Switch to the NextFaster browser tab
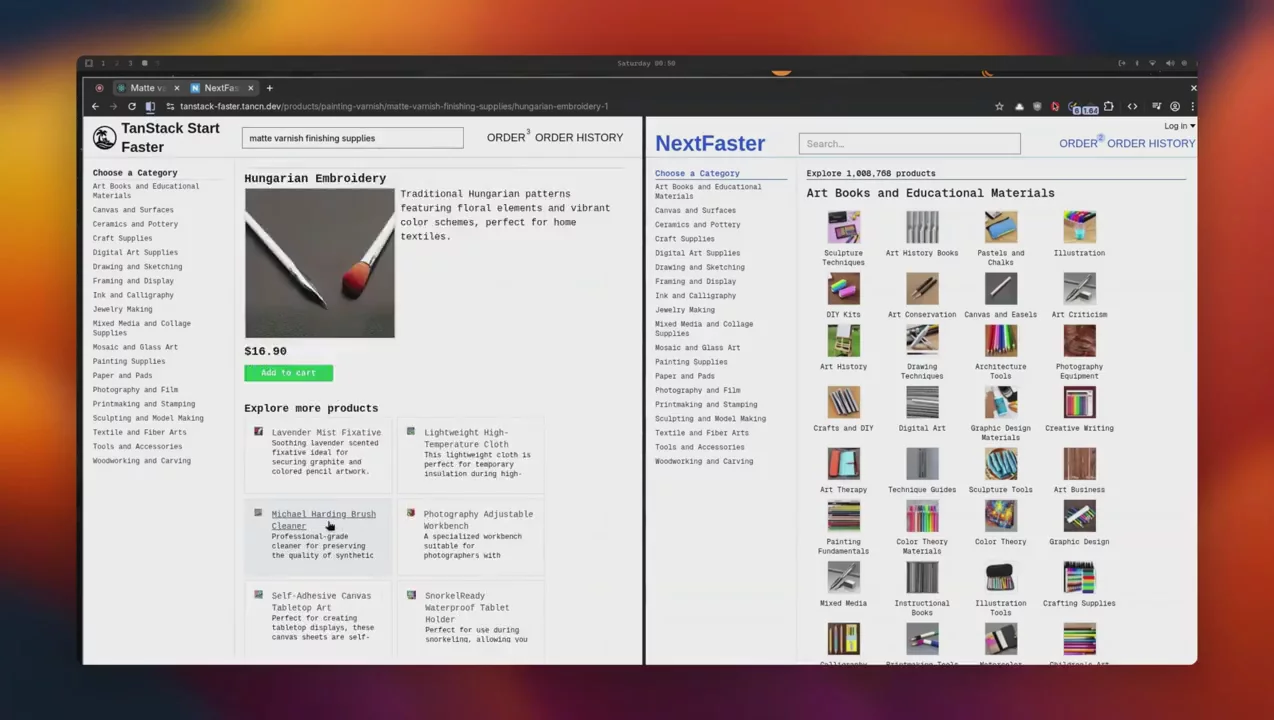1274x720 pixels. (221, 88)
